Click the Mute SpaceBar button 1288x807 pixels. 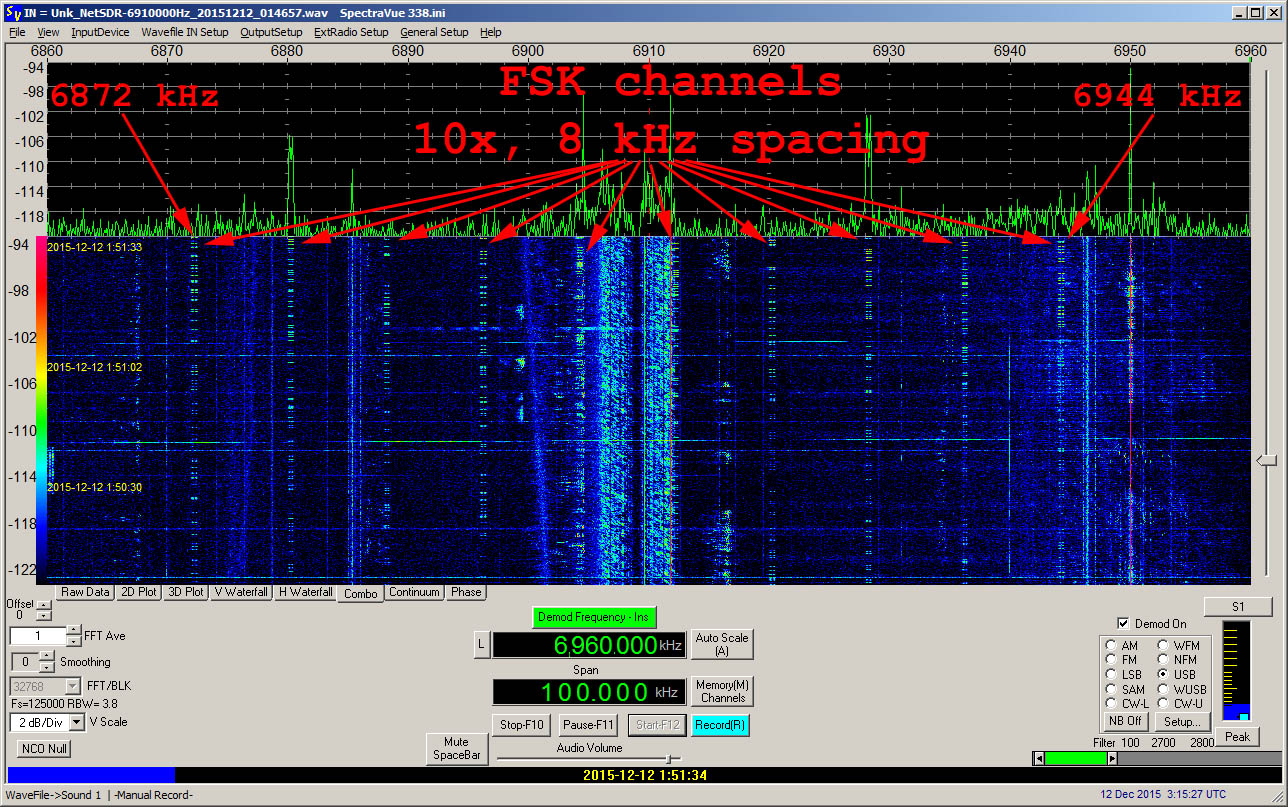coord(458,749)
